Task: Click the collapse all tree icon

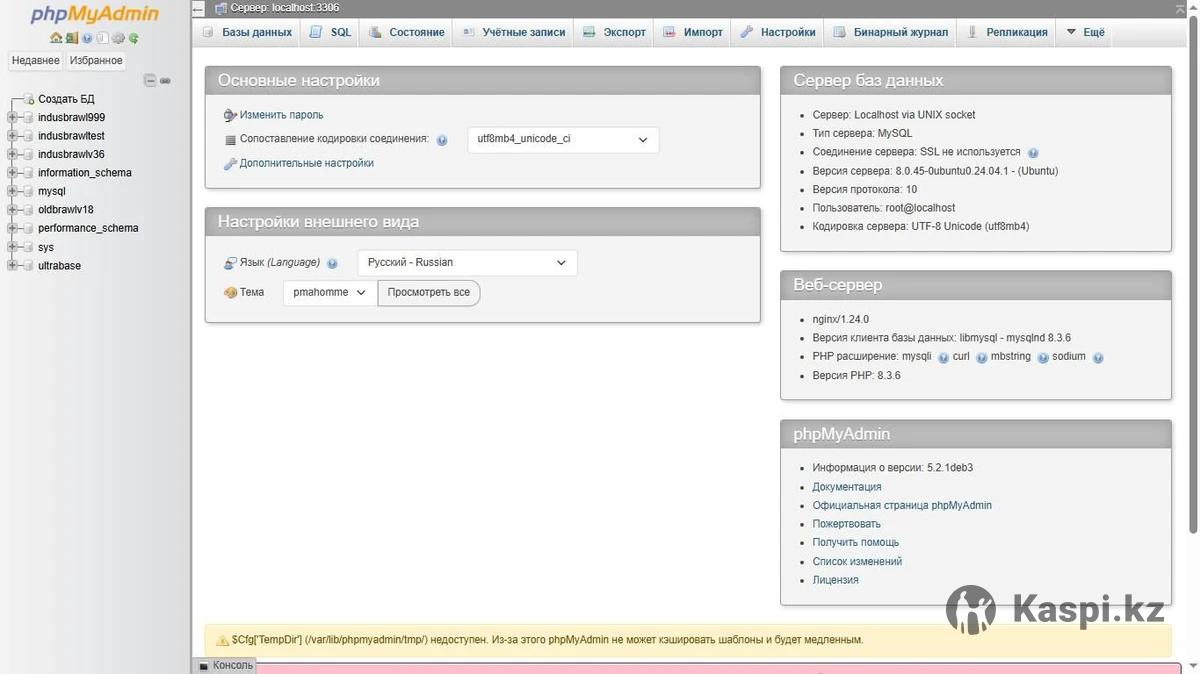Action: [x=149, y=80]
